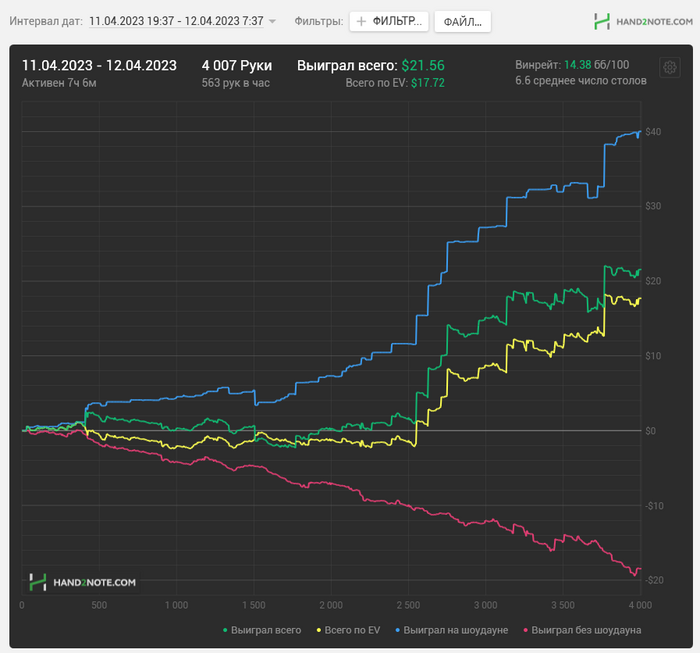Toggle legend item Всего по EV
The image size is (700, 653).
pyautogui.click(x=349, y=630)
